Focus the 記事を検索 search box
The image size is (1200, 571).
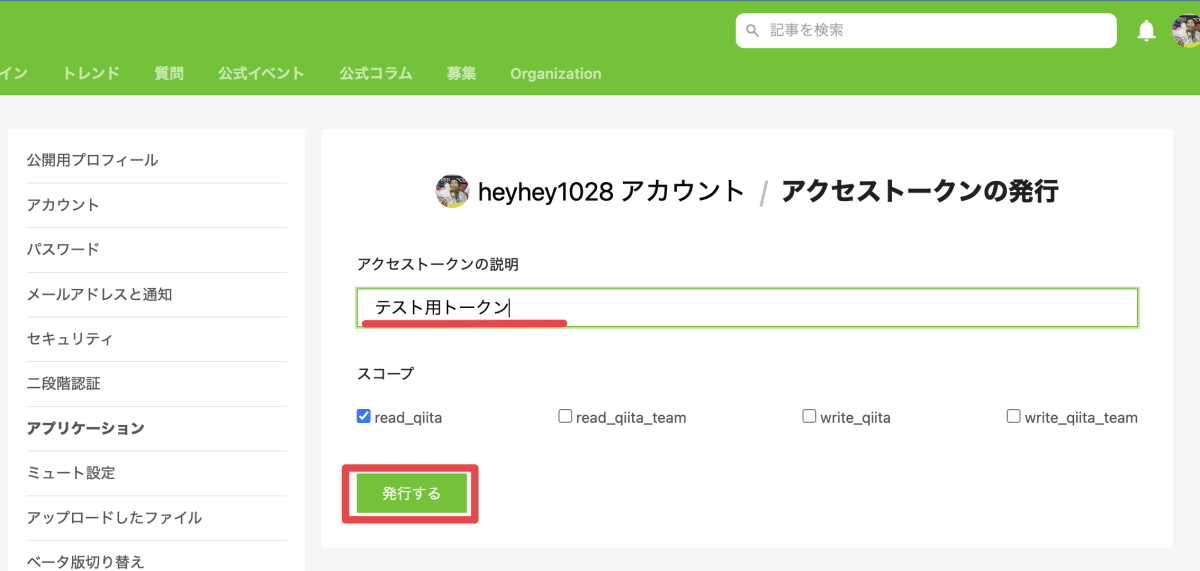tap(926, 31)
